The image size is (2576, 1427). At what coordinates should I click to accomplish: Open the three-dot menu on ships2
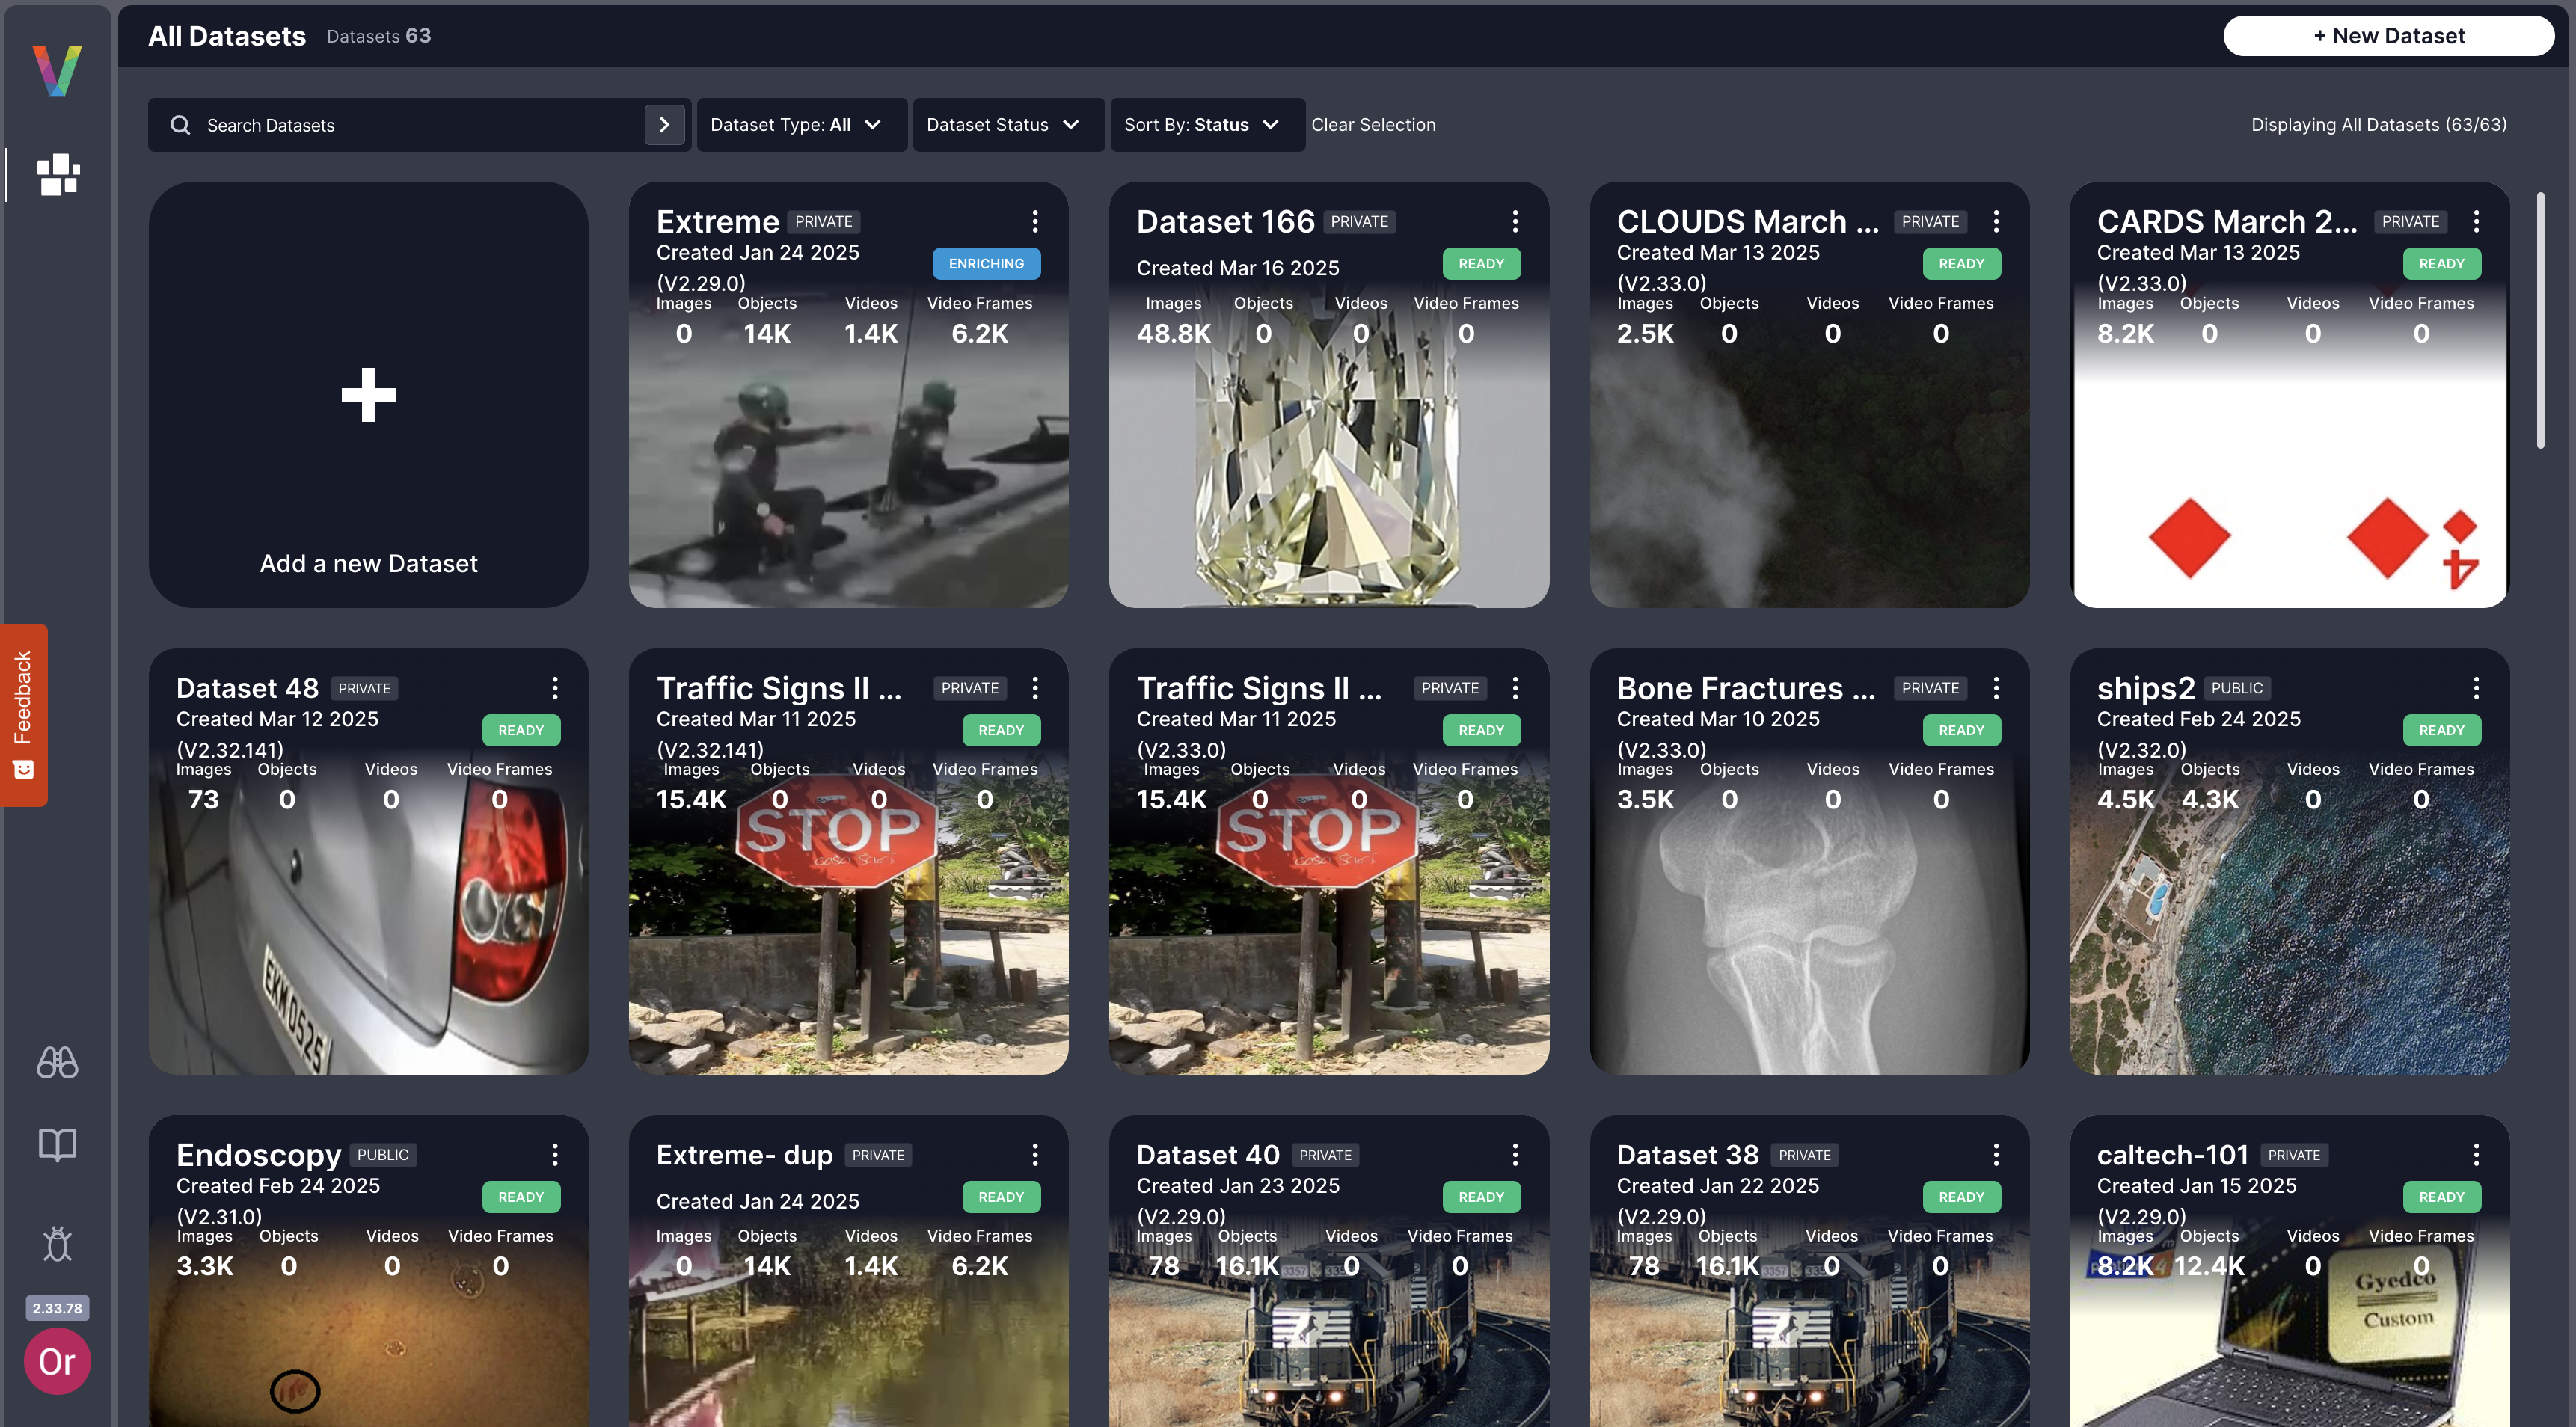(x=2476, y=688)
